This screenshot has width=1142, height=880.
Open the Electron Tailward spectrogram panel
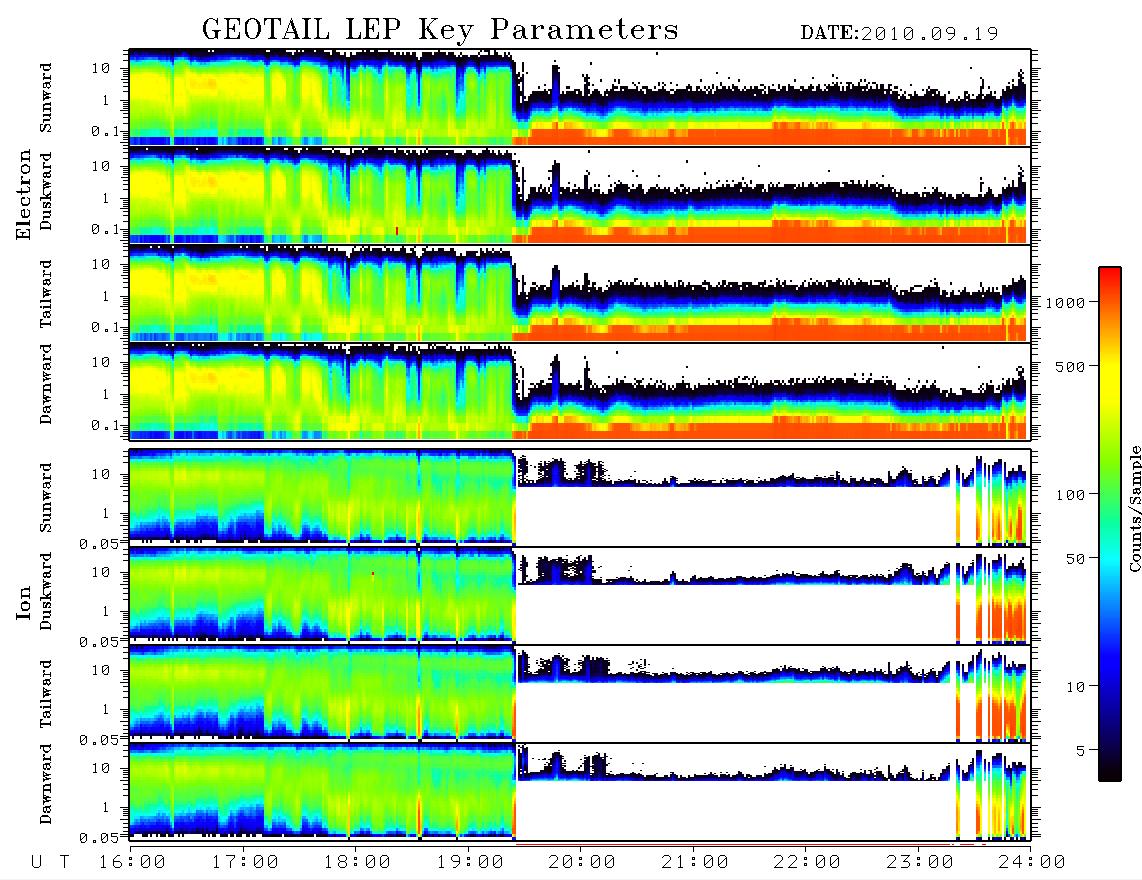tap(580, 294)
